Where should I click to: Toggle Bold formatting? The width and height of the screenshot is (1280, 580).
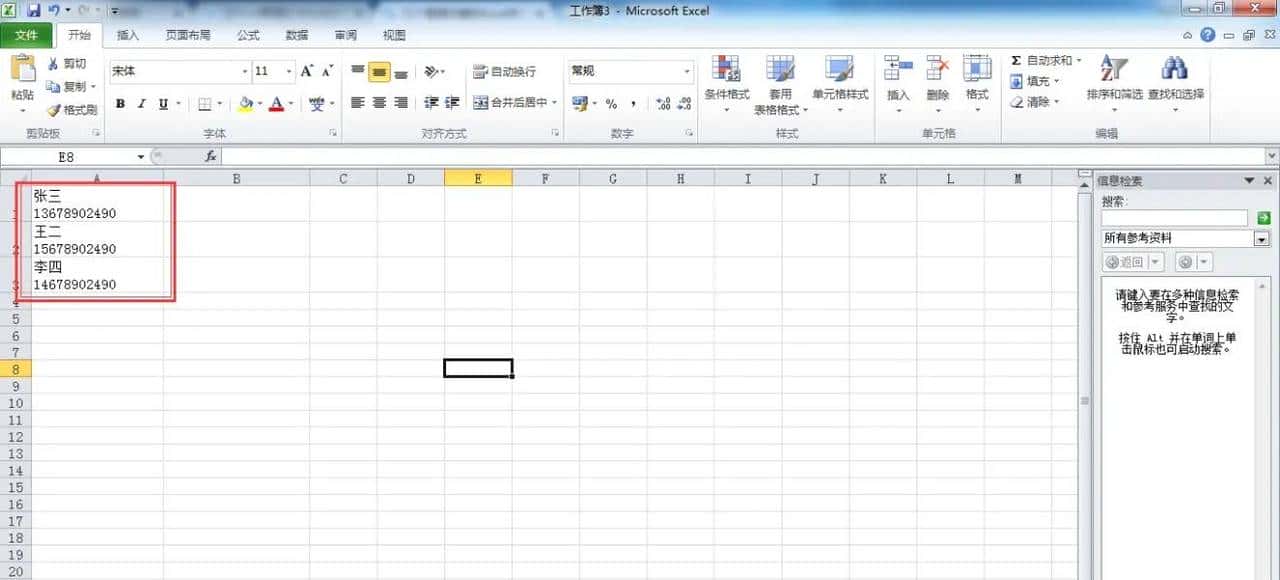pyautogui.click(x=120, y=103)
